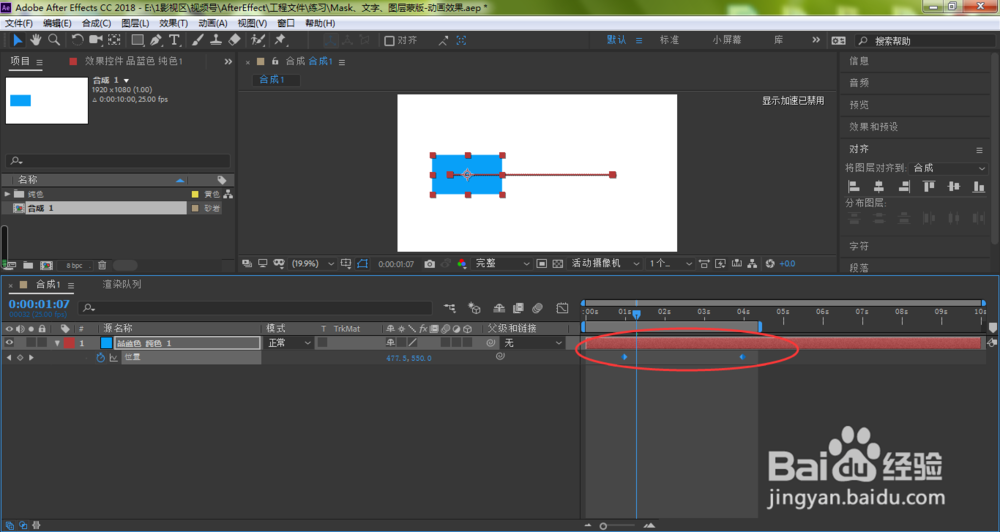The image size is (1000, 532).
Task: Click the Region of Interest icon
Action: click(541, 264)
